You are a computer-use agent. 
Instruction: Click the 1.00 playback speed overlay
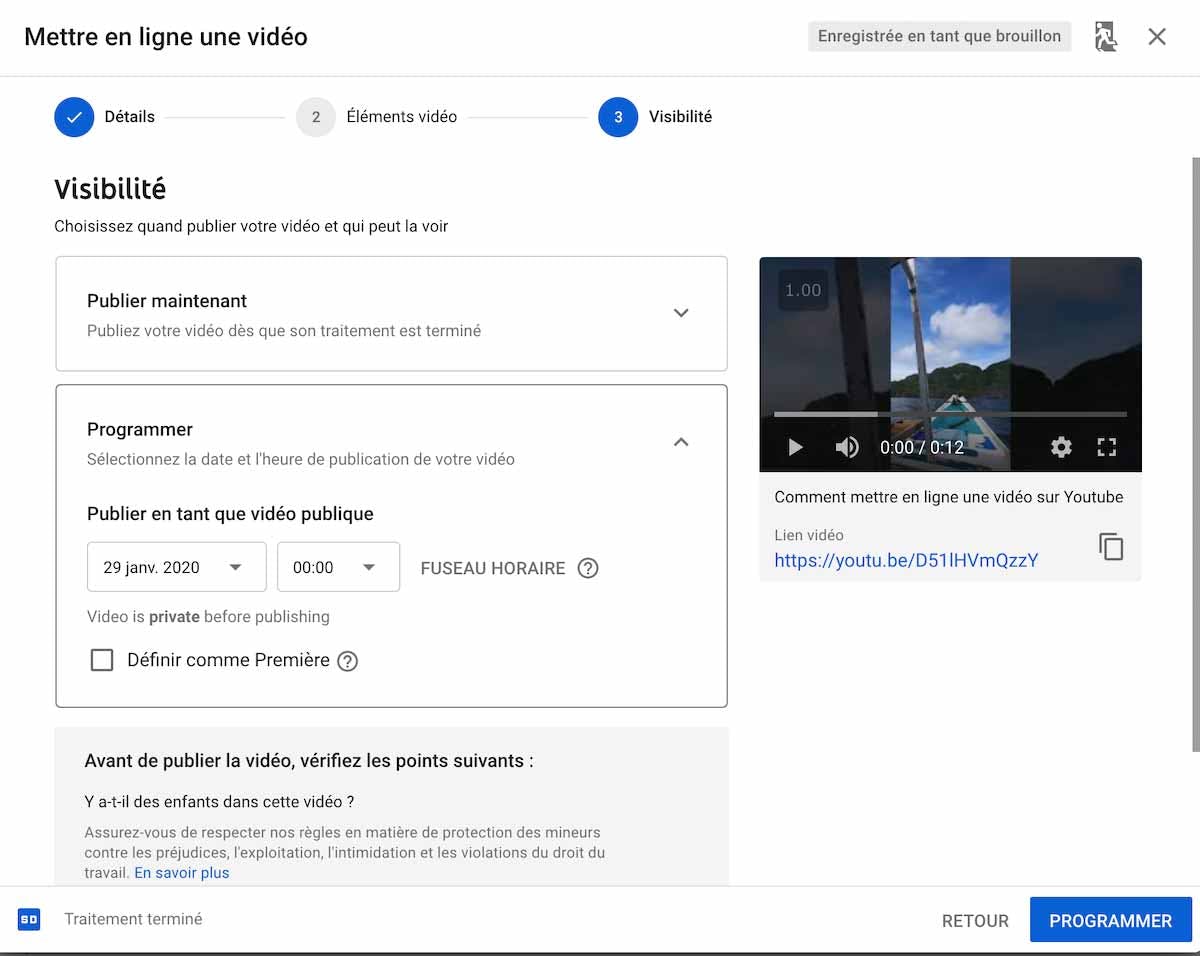coord(803,290)
